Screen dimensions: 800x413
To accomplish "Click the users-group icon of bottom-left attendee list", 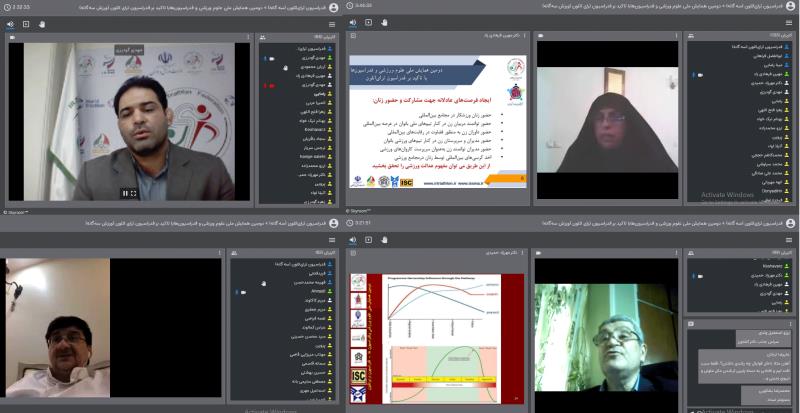I will tap(234, 253).
